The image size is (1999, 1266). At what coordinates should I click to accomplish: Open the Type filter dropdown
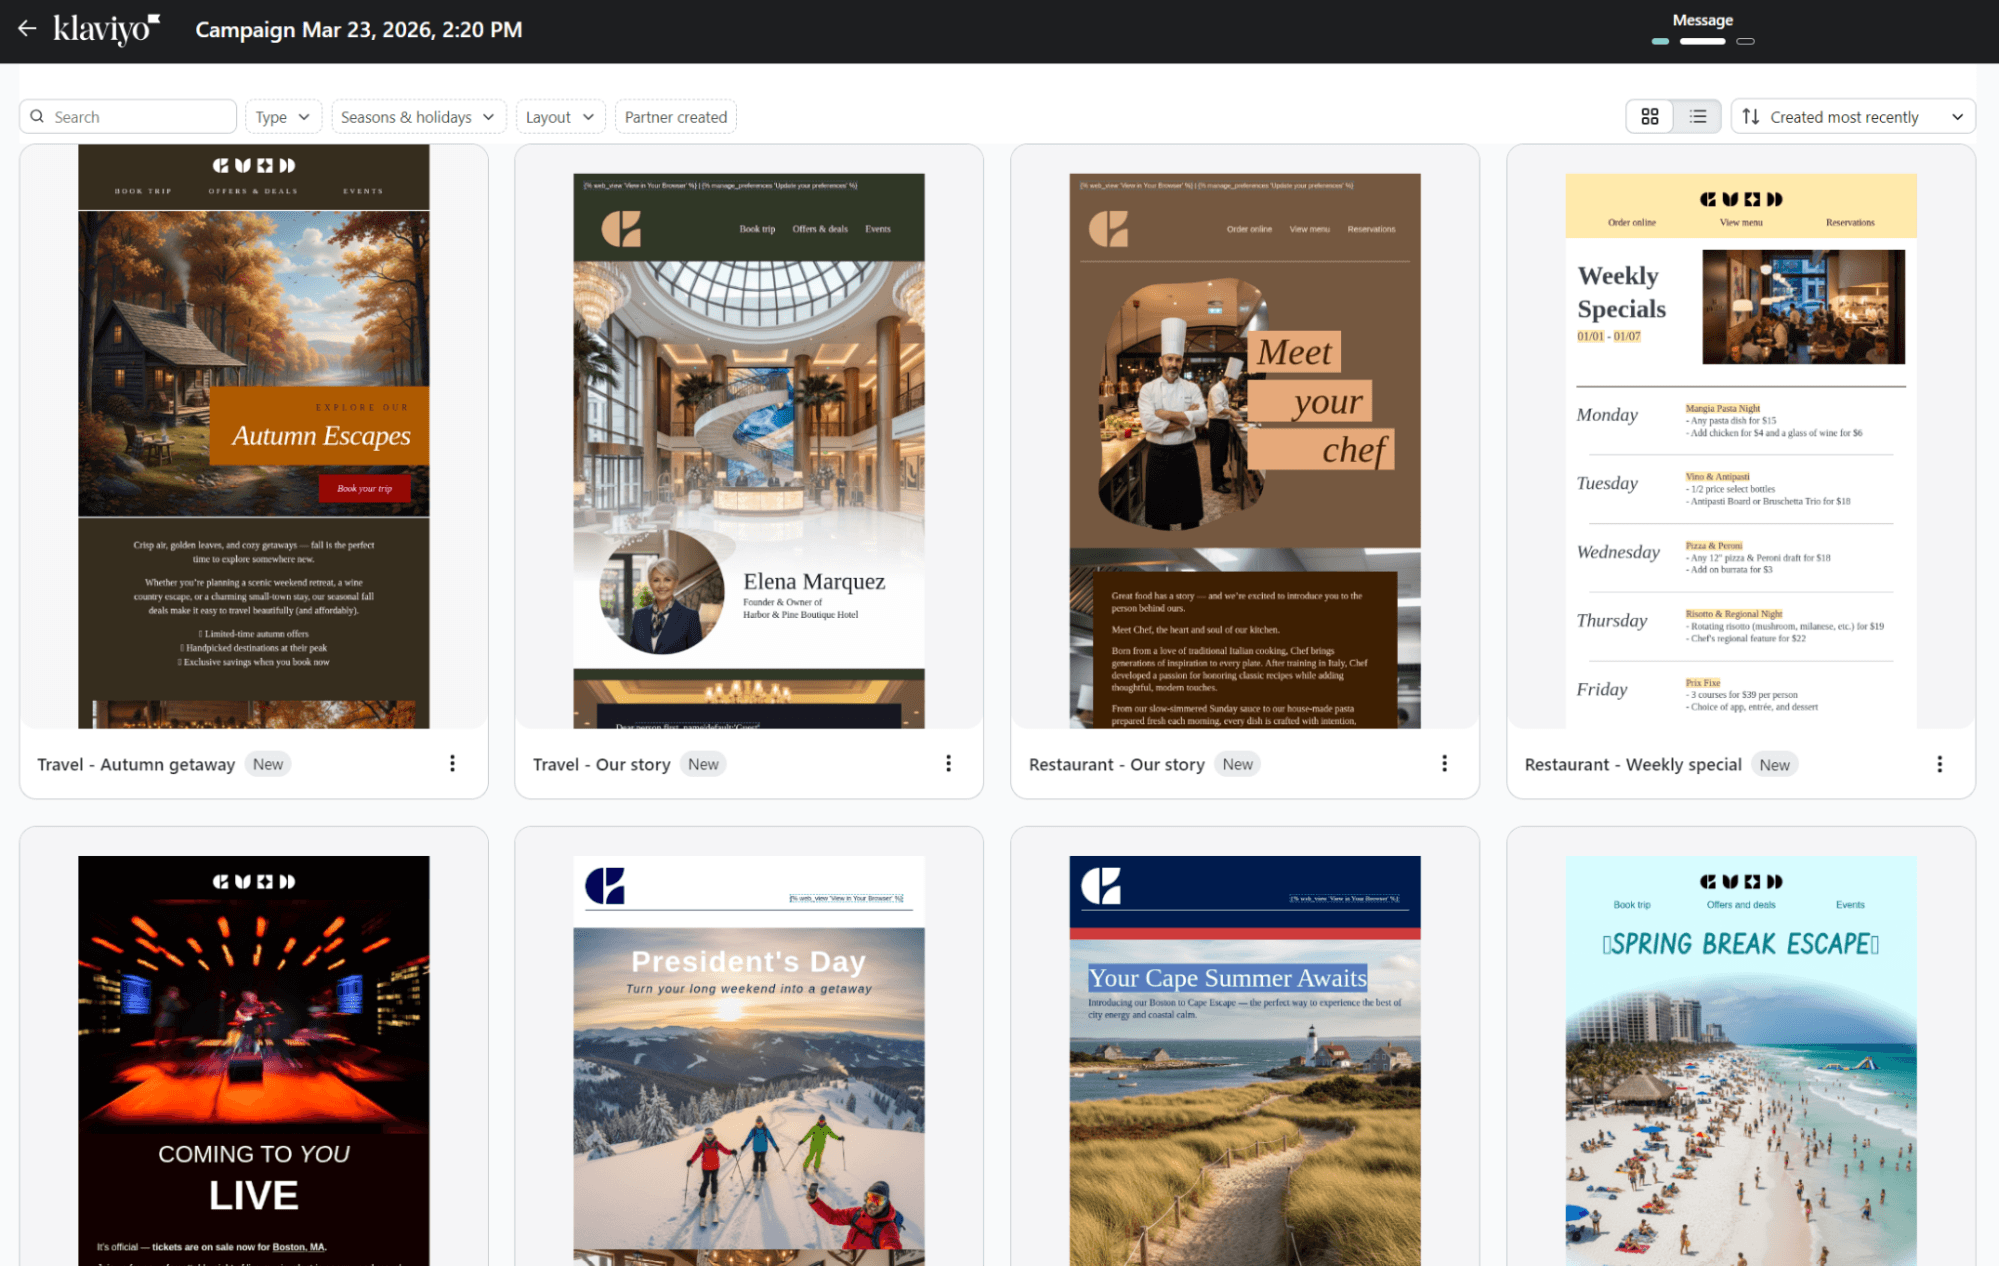point(283,116)
